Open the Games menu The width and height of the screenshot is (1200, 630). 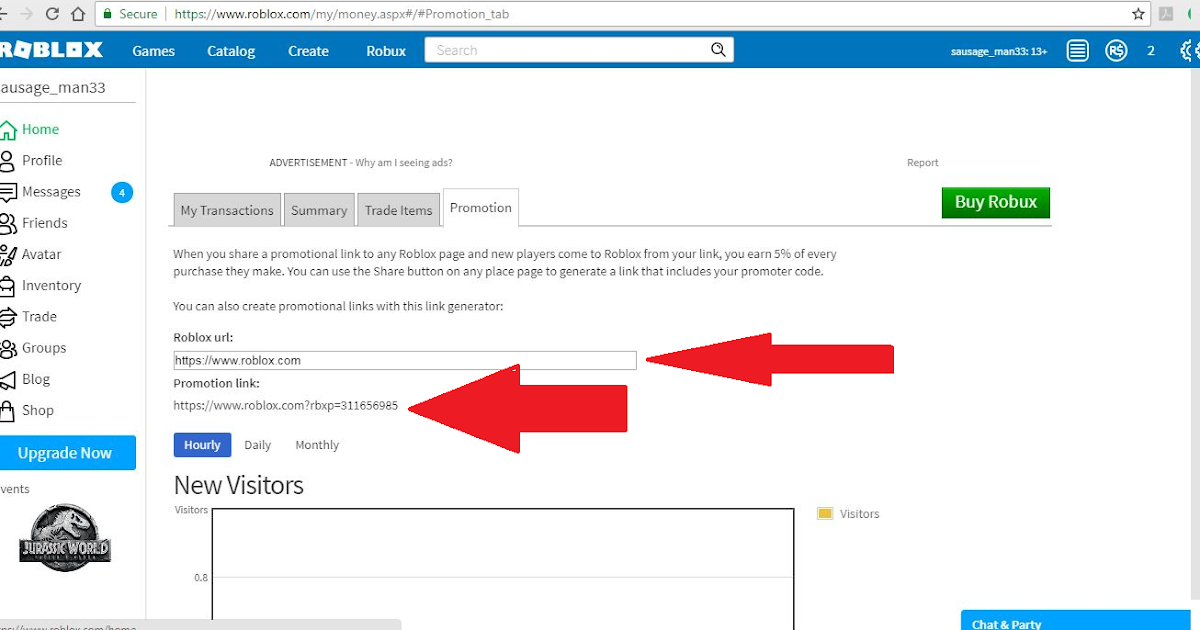[153, 51]
